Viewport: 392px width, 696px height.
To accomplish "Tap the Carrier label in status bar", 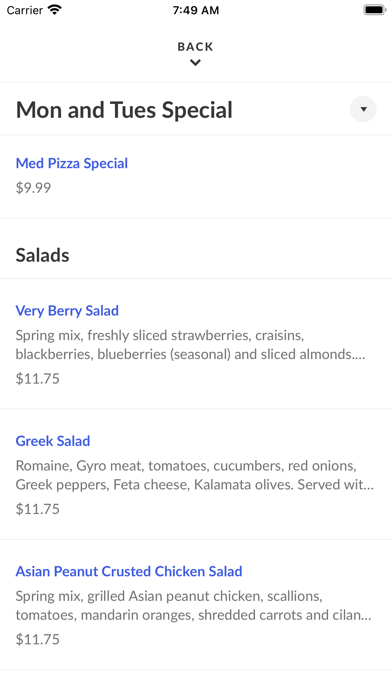I will click(24, 10).
